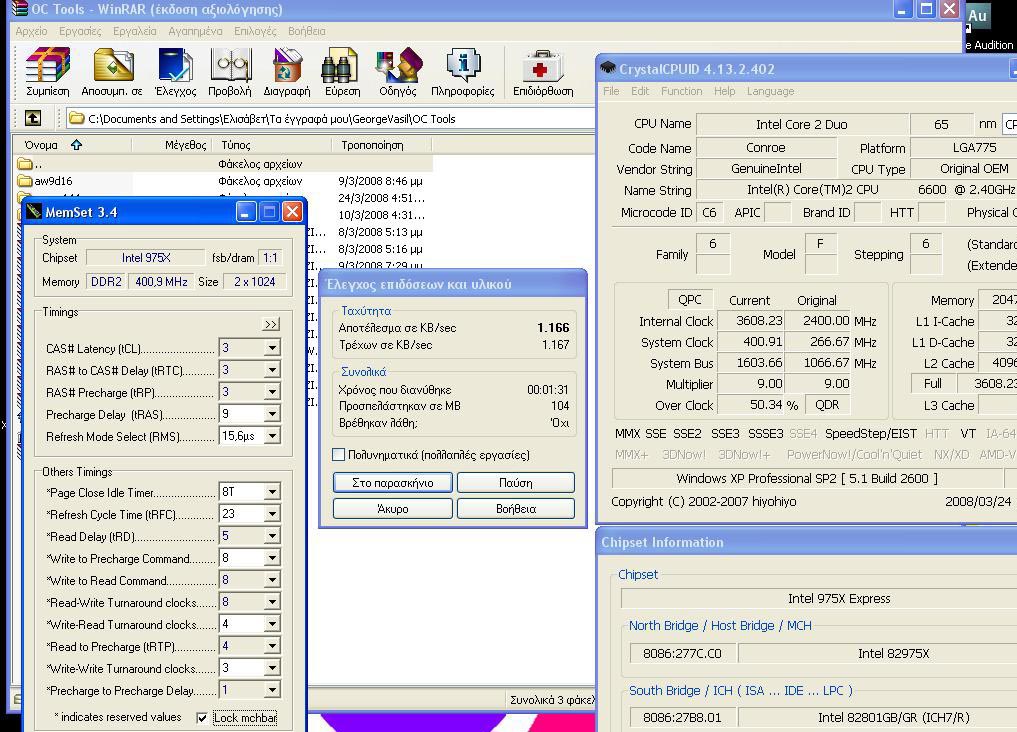Click the WinRAR title bar books icon
The height and width of the screenshot is (732, 1017).
click(19, 8)
